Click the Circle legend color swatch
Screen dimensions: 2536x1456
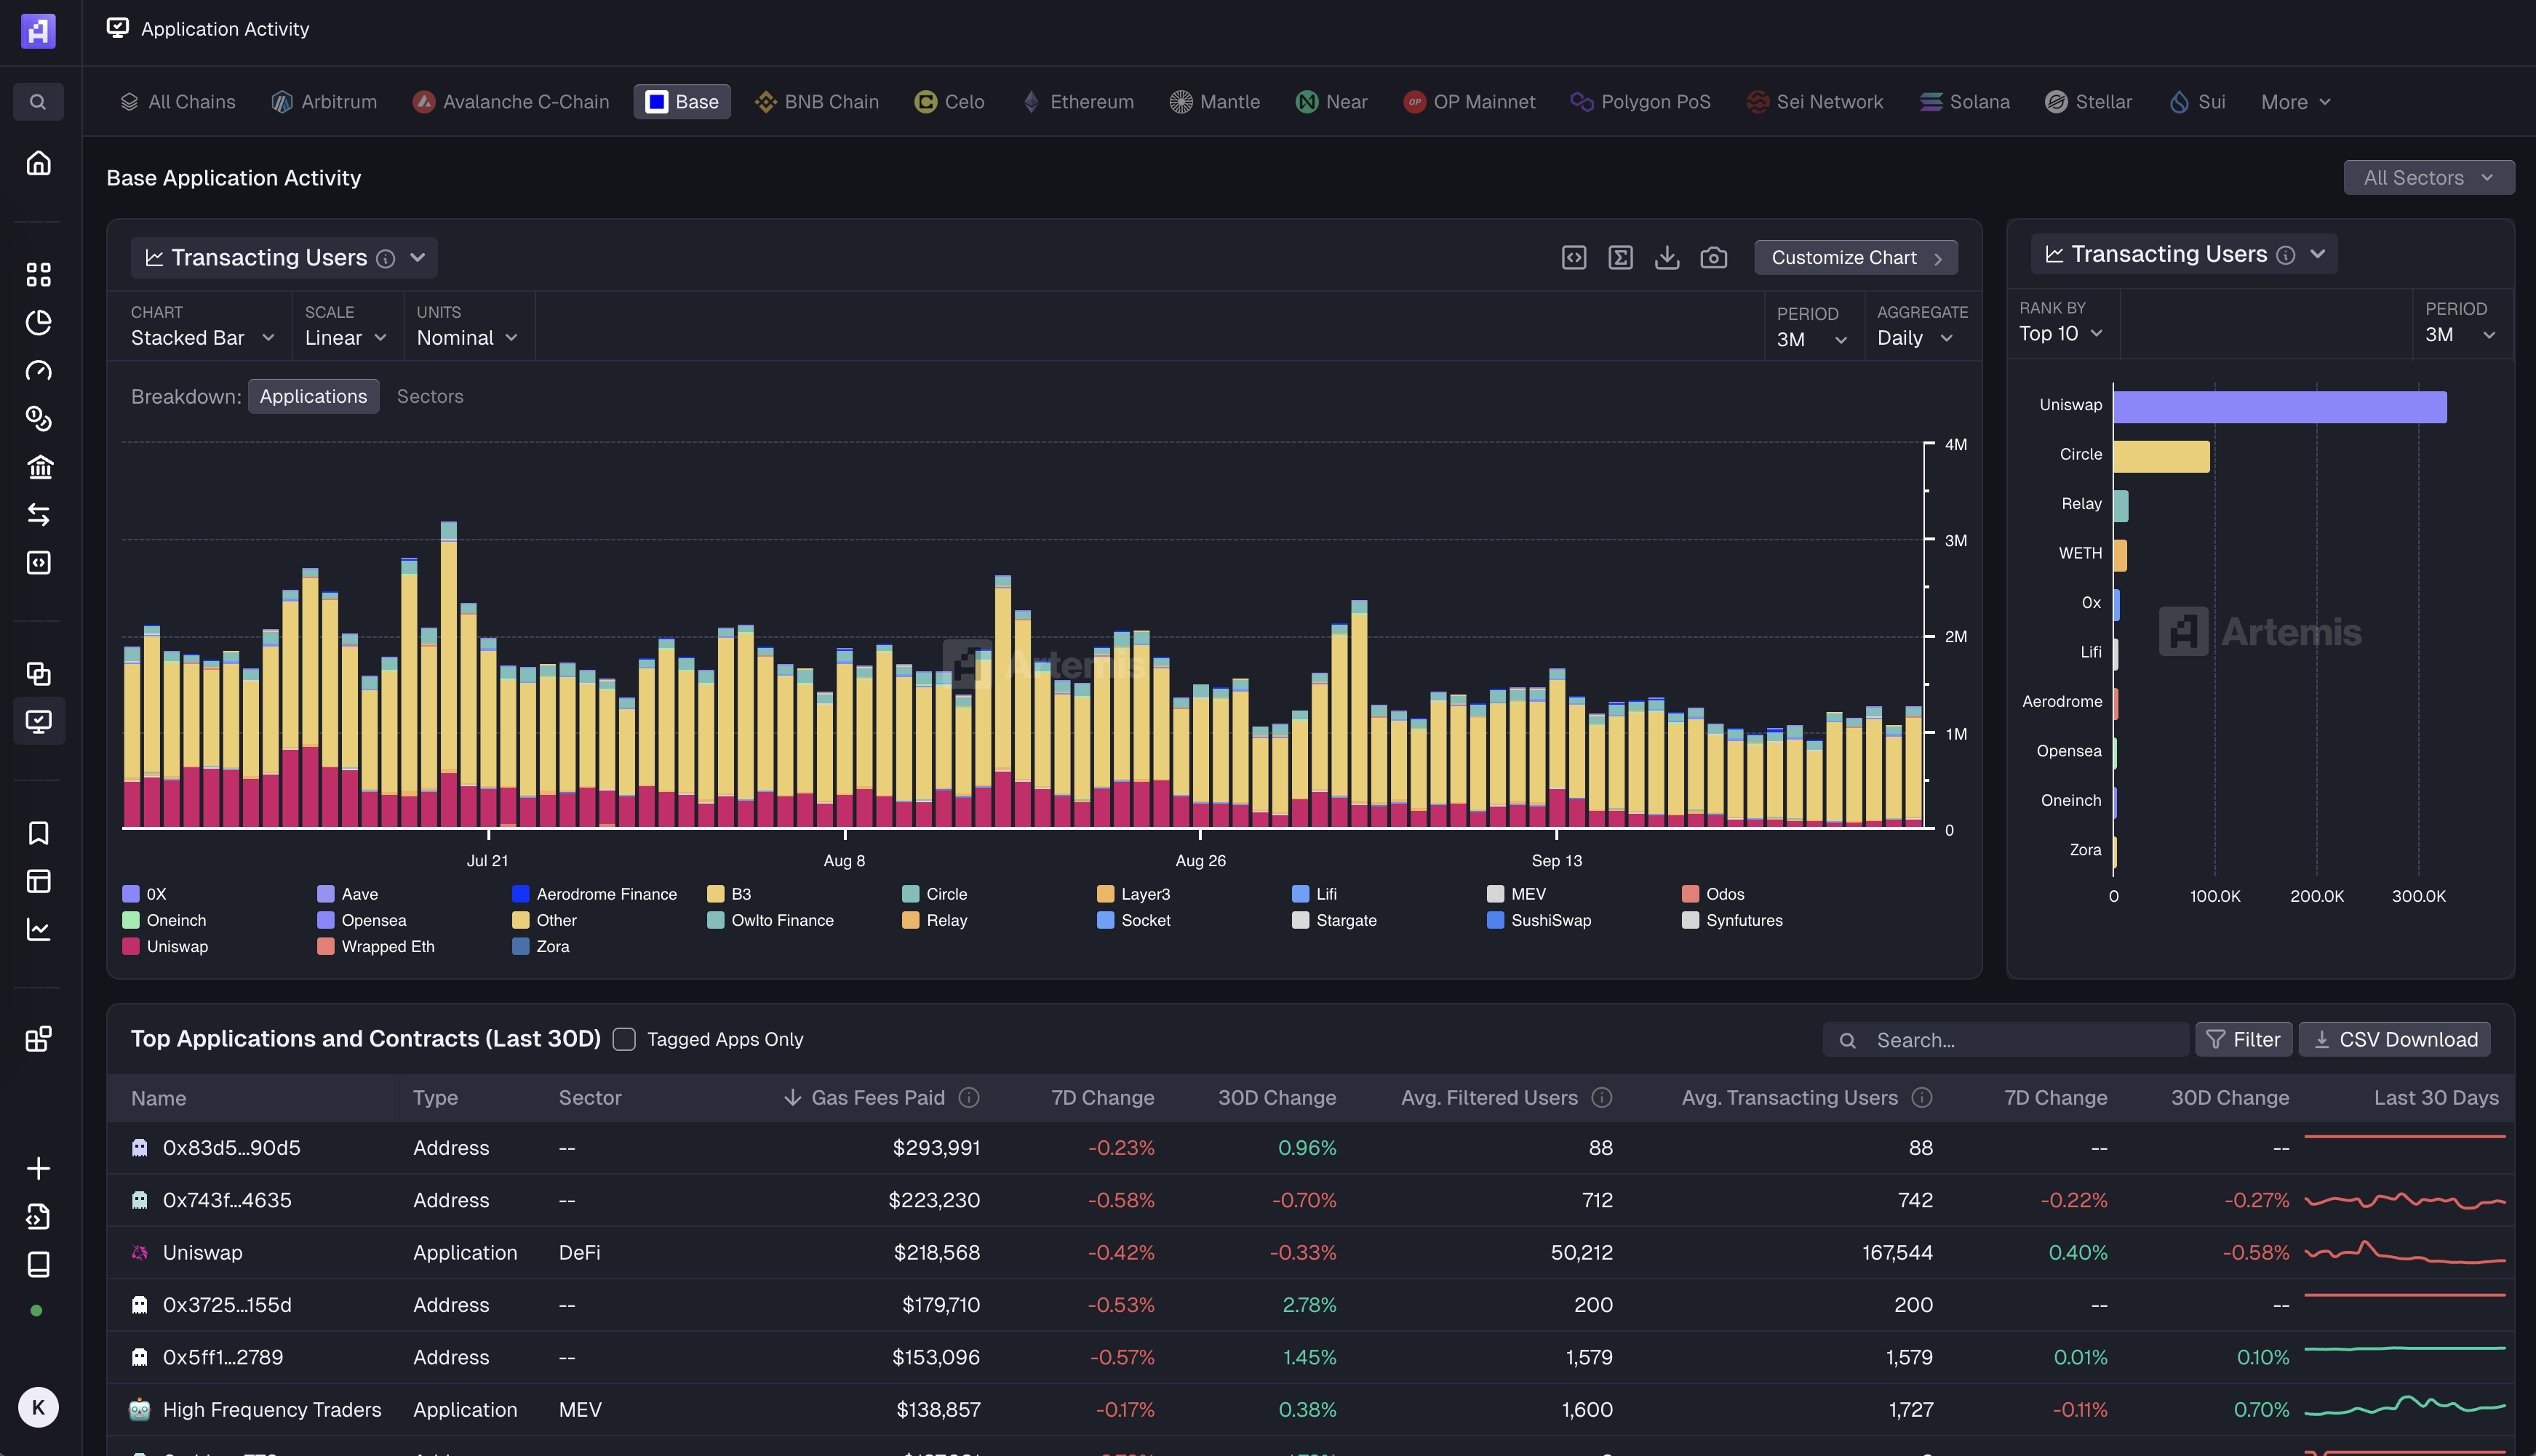pos(910,894)
